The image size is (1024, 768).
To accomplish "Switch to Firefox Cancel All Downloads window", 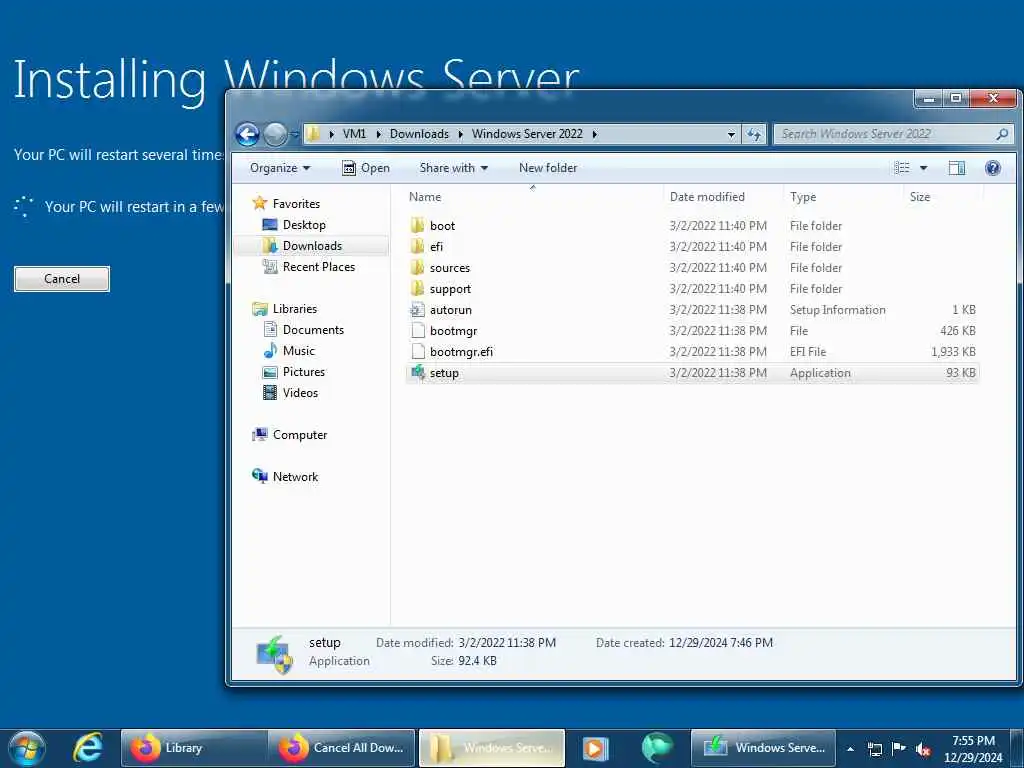I will tap(342, 748).
